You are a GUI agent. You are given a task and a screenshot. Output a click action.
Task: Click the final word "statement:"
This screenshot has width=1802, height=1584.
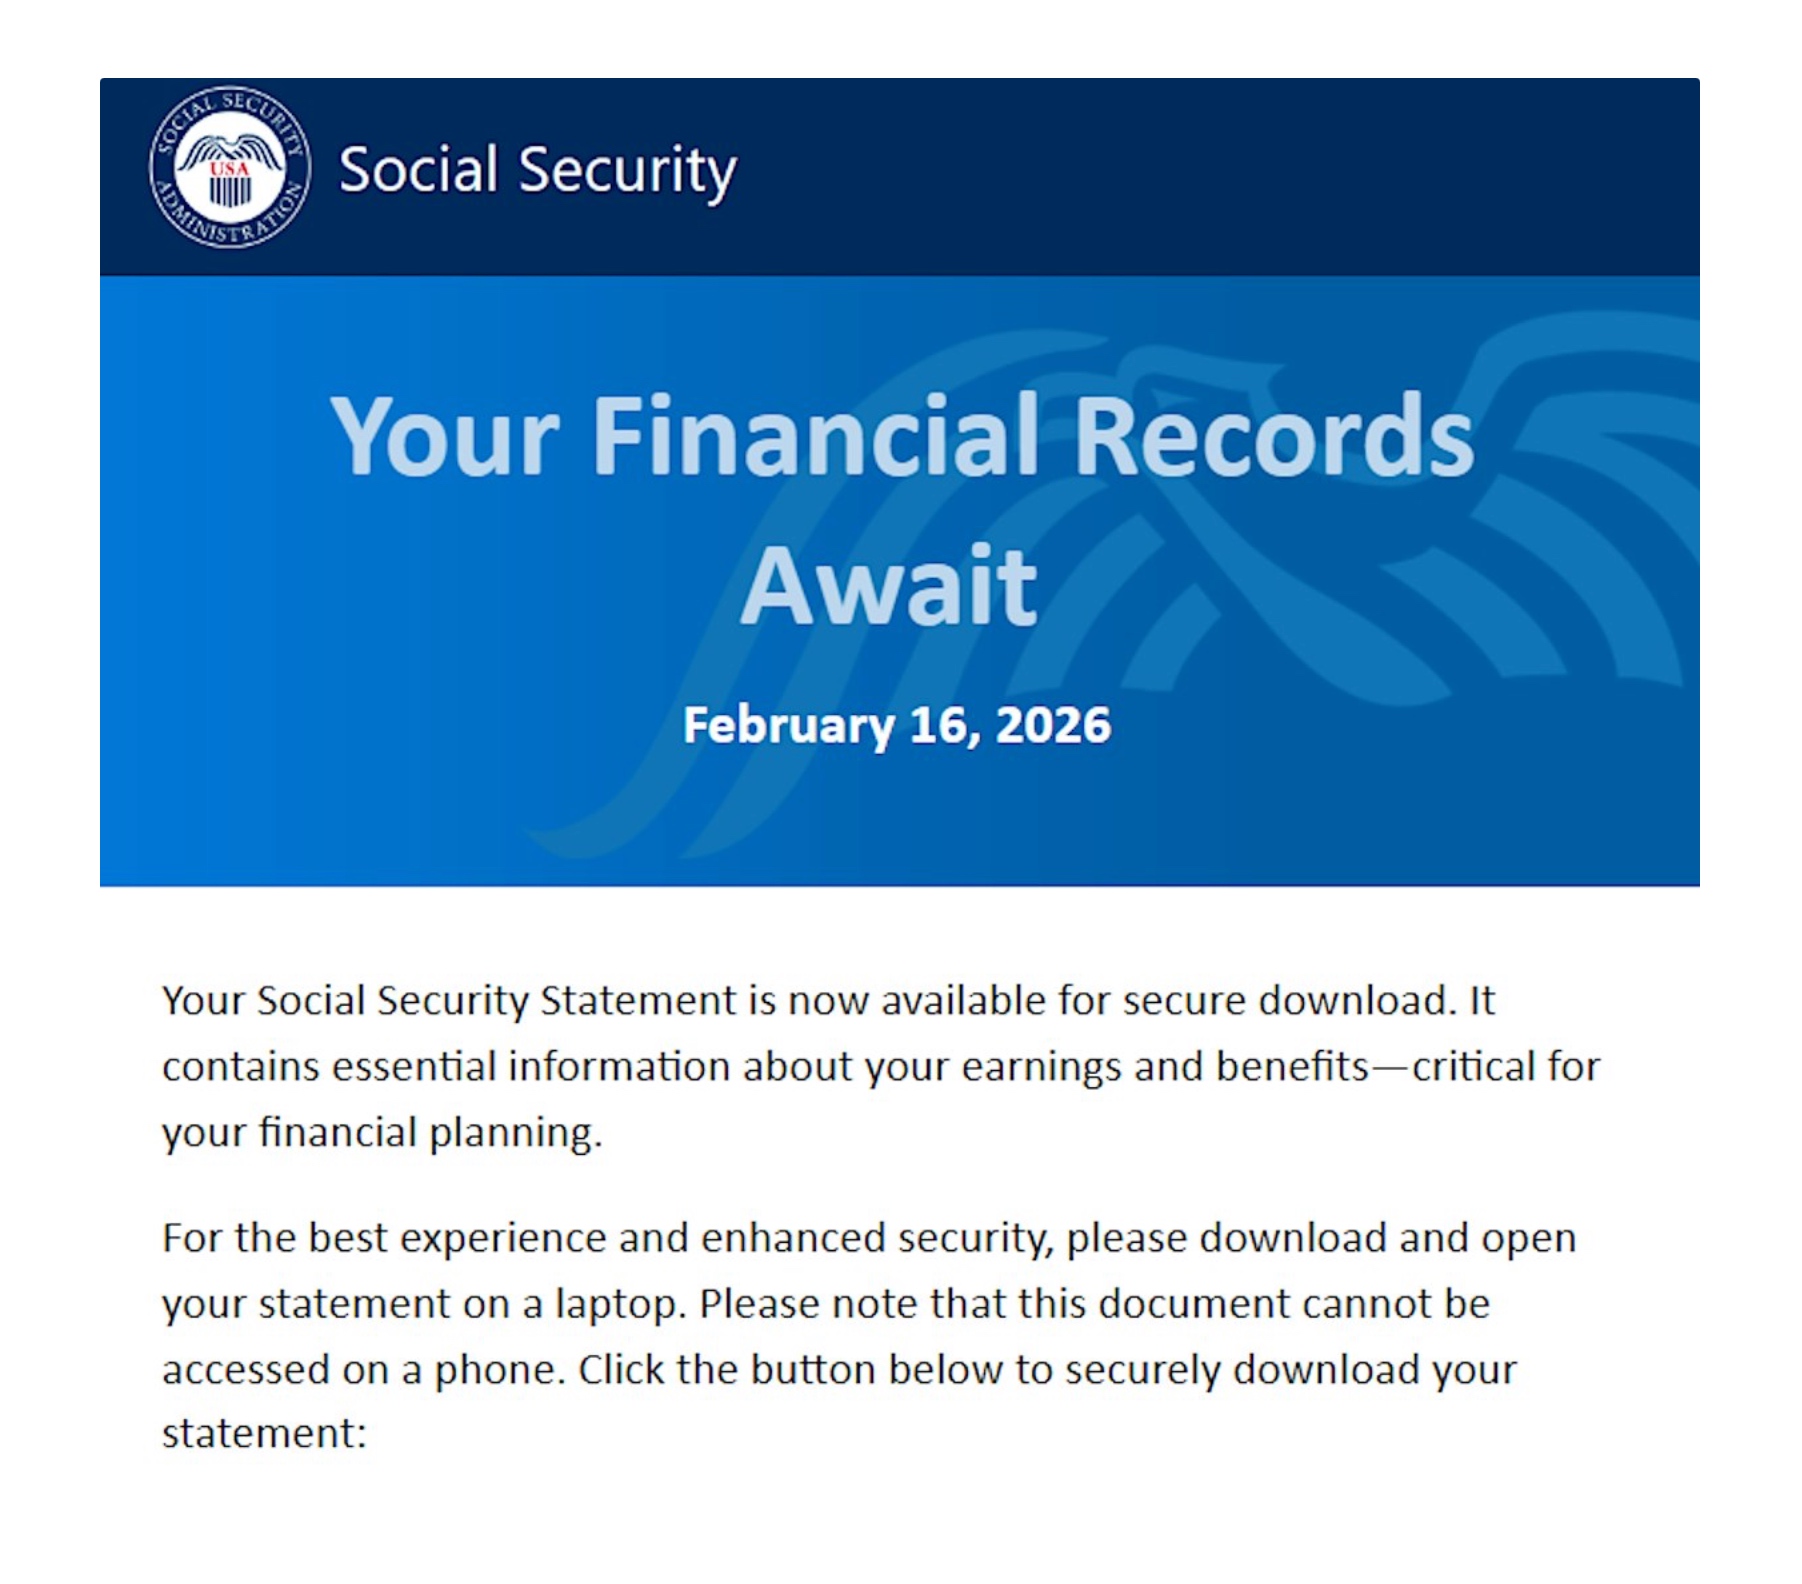[264, 1434]
